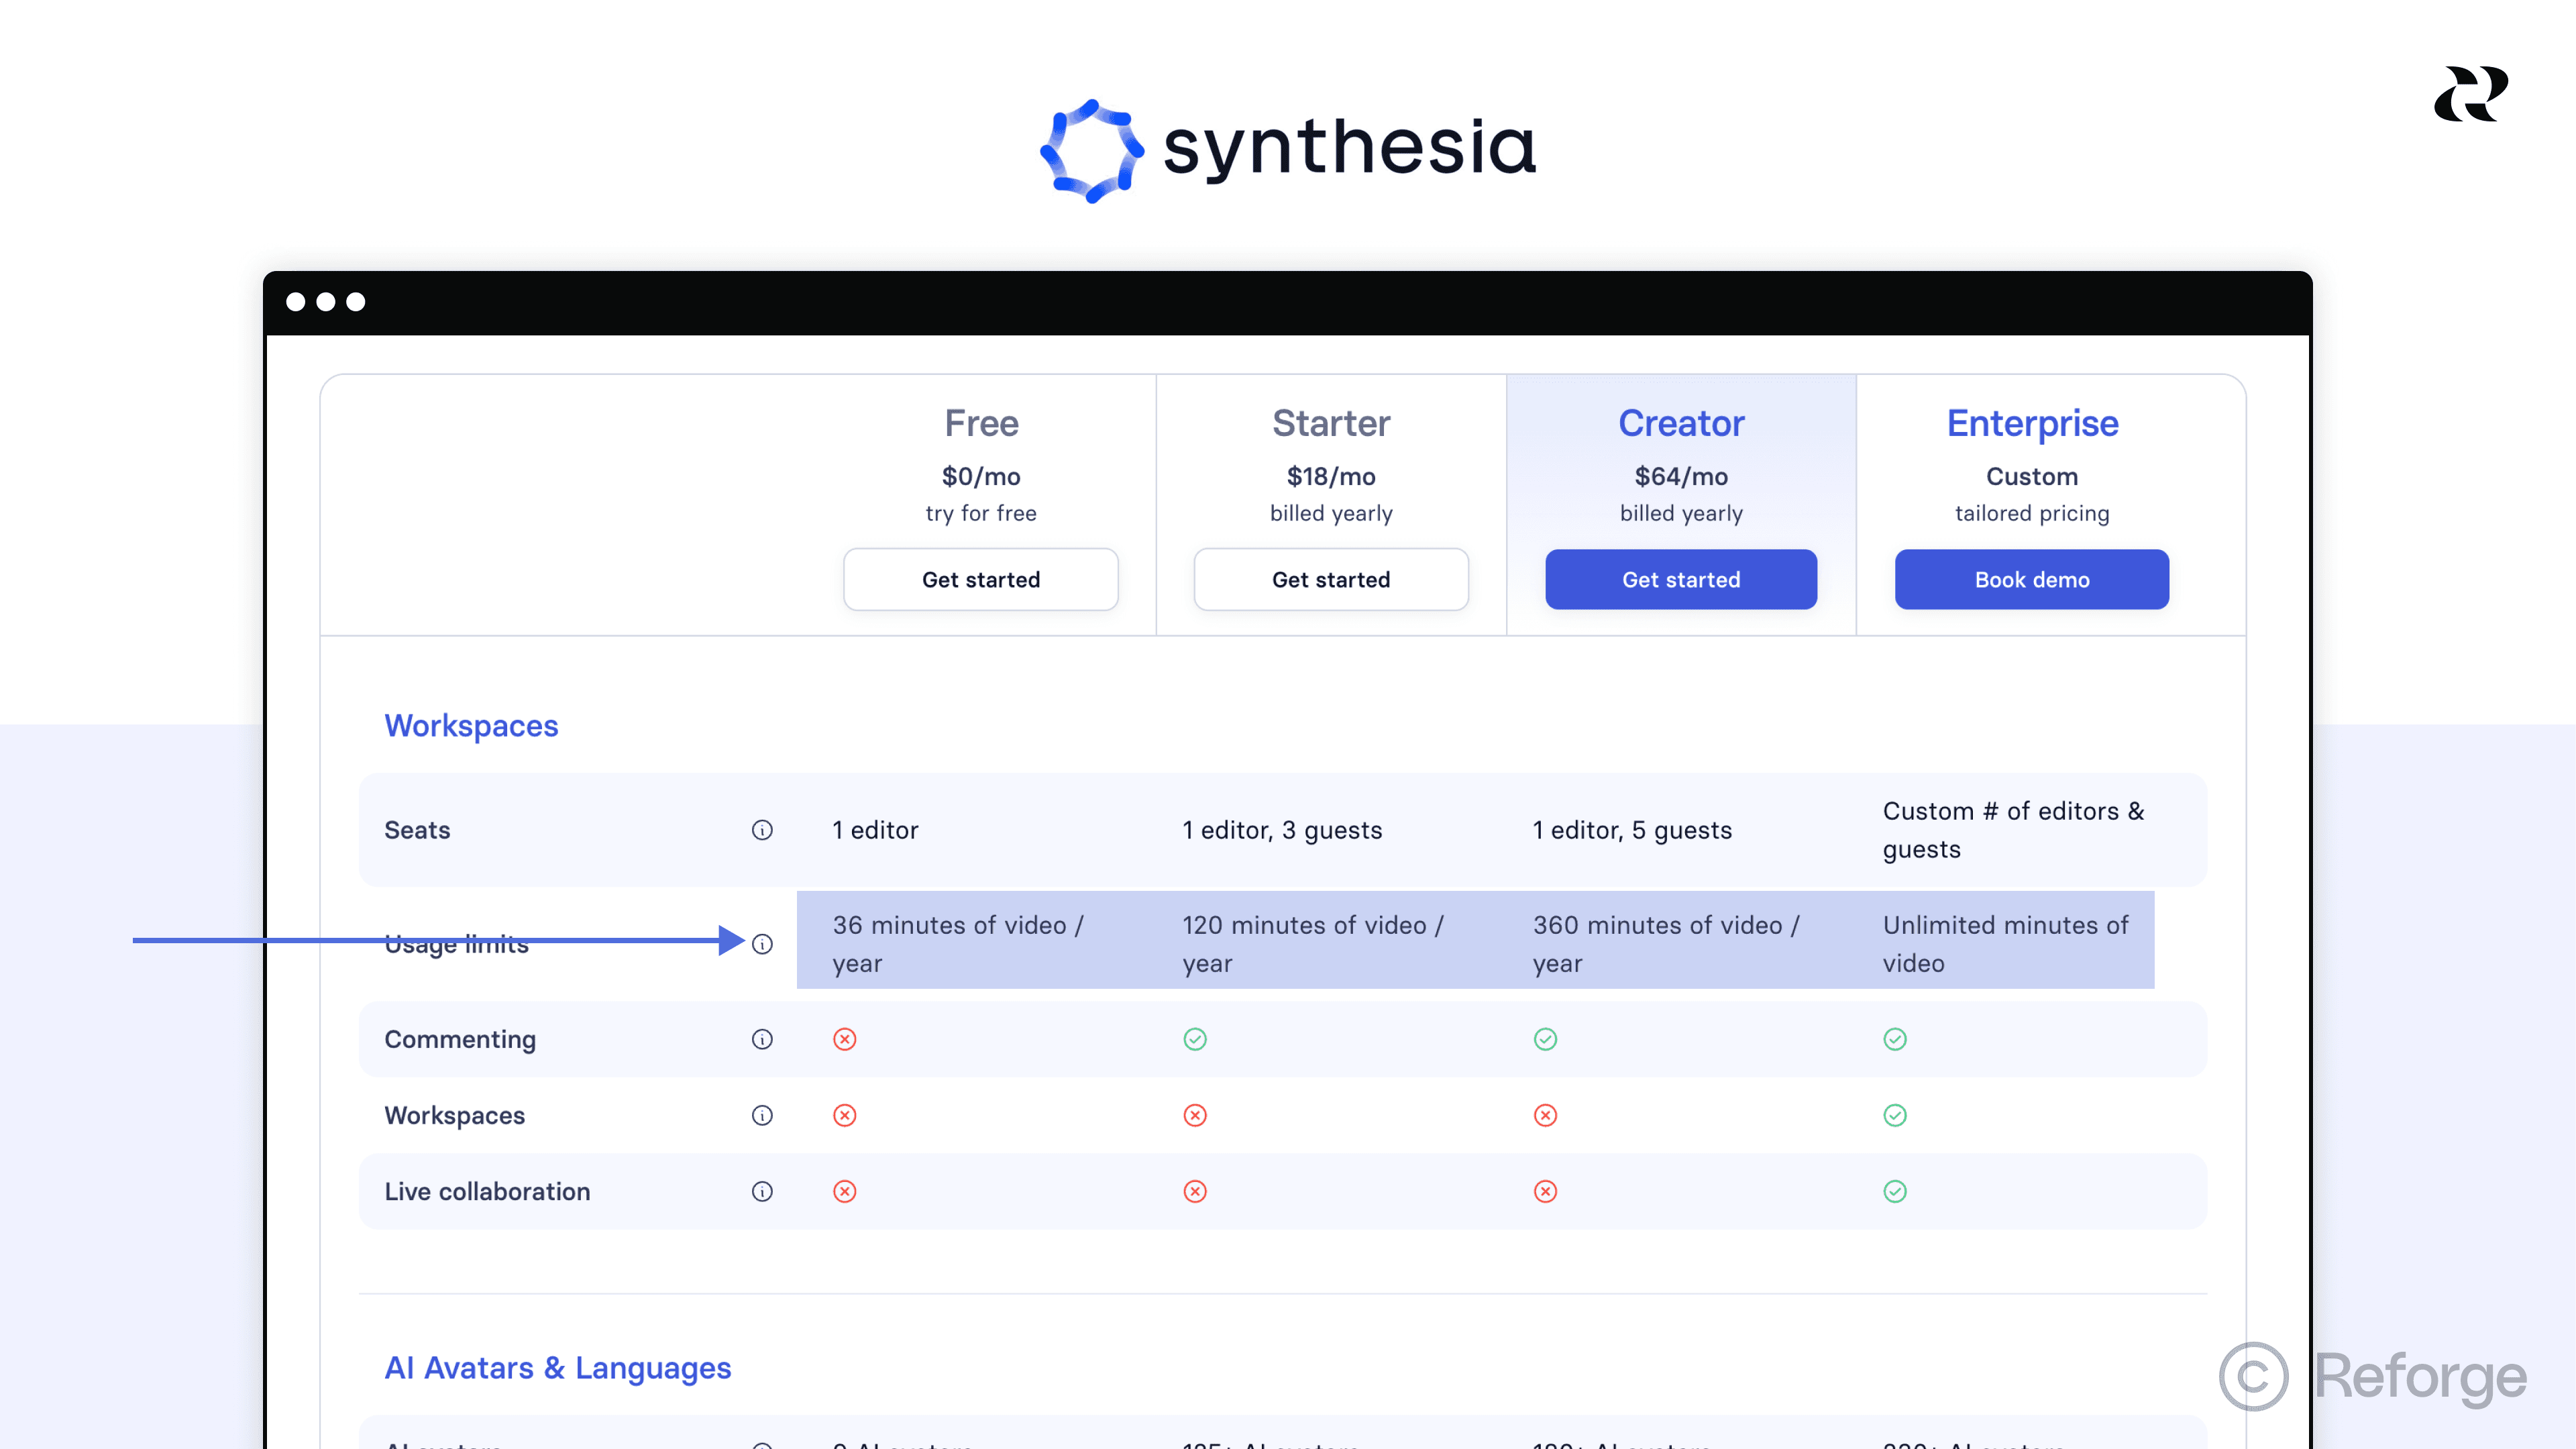
Task: Click the Workspaces section heading
Action: (x=471, y=726)
